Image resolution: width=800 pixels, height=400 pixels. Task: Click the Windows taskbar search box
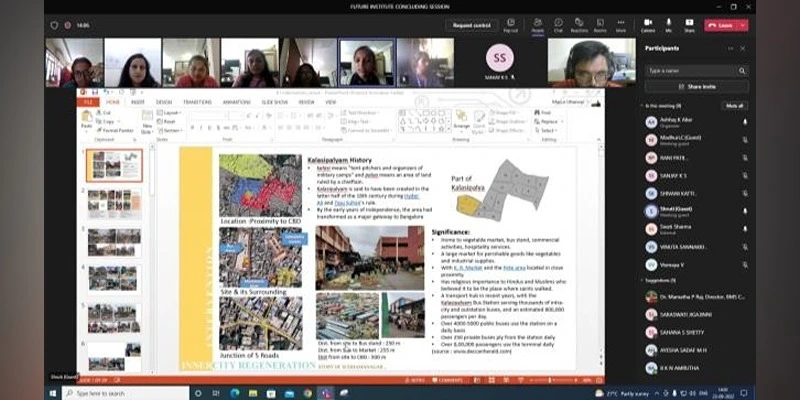coord(126,393)
